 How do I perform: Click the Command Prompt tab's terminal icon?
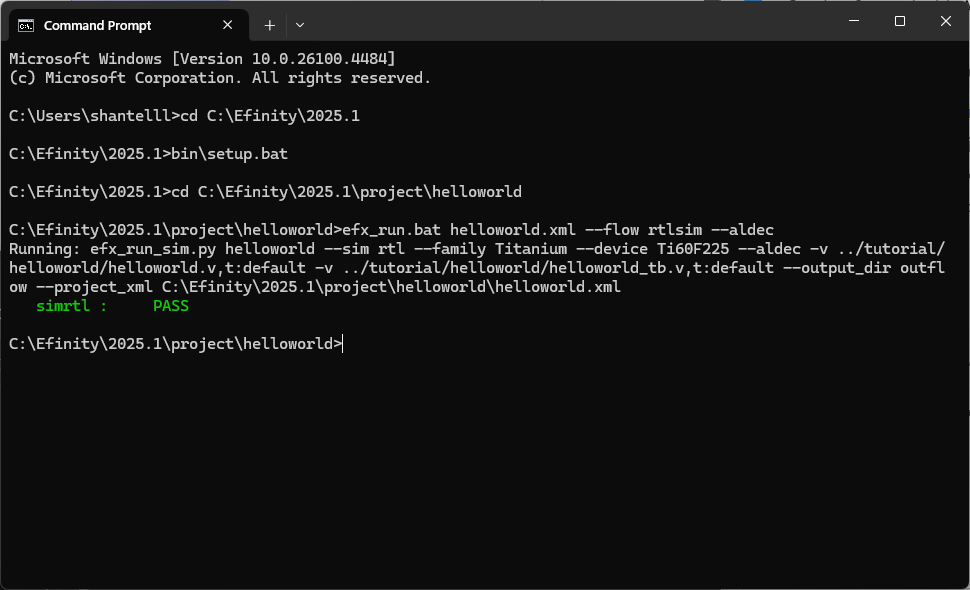[x=26, y=25]
